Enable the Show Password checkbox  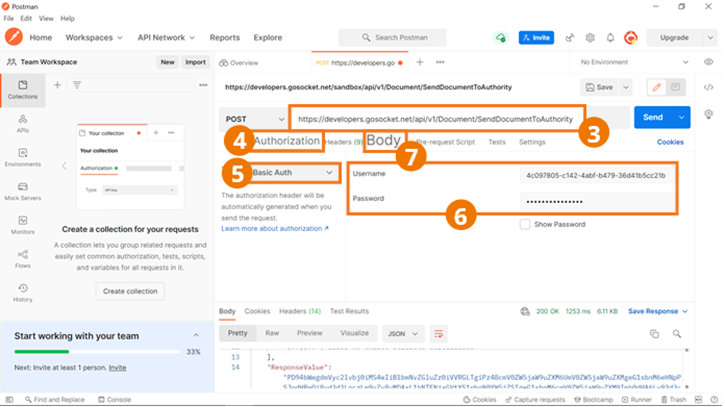[525, 224]
